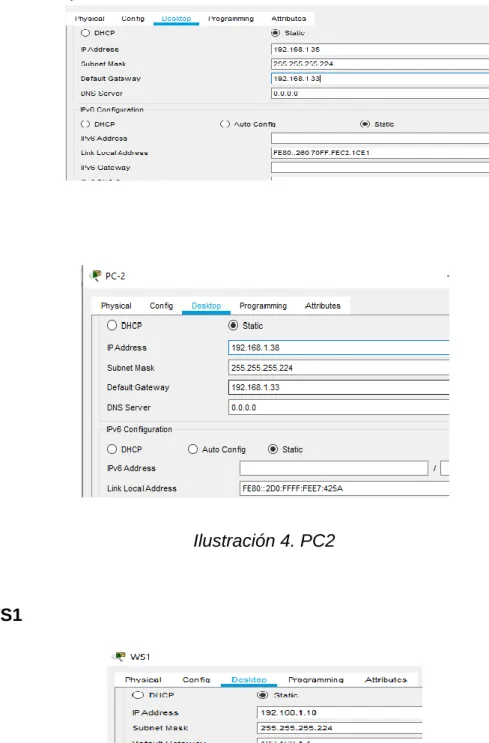The height and width of the screenshot is (743, 489).
Task: Click WS1 IP Address label
Action: pyautogui.click(x=155, y=712)
